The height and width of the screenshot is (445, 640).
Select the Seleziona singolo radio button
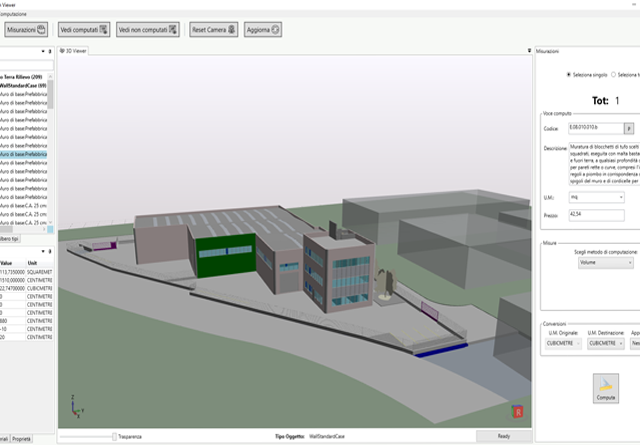[569, 75]
